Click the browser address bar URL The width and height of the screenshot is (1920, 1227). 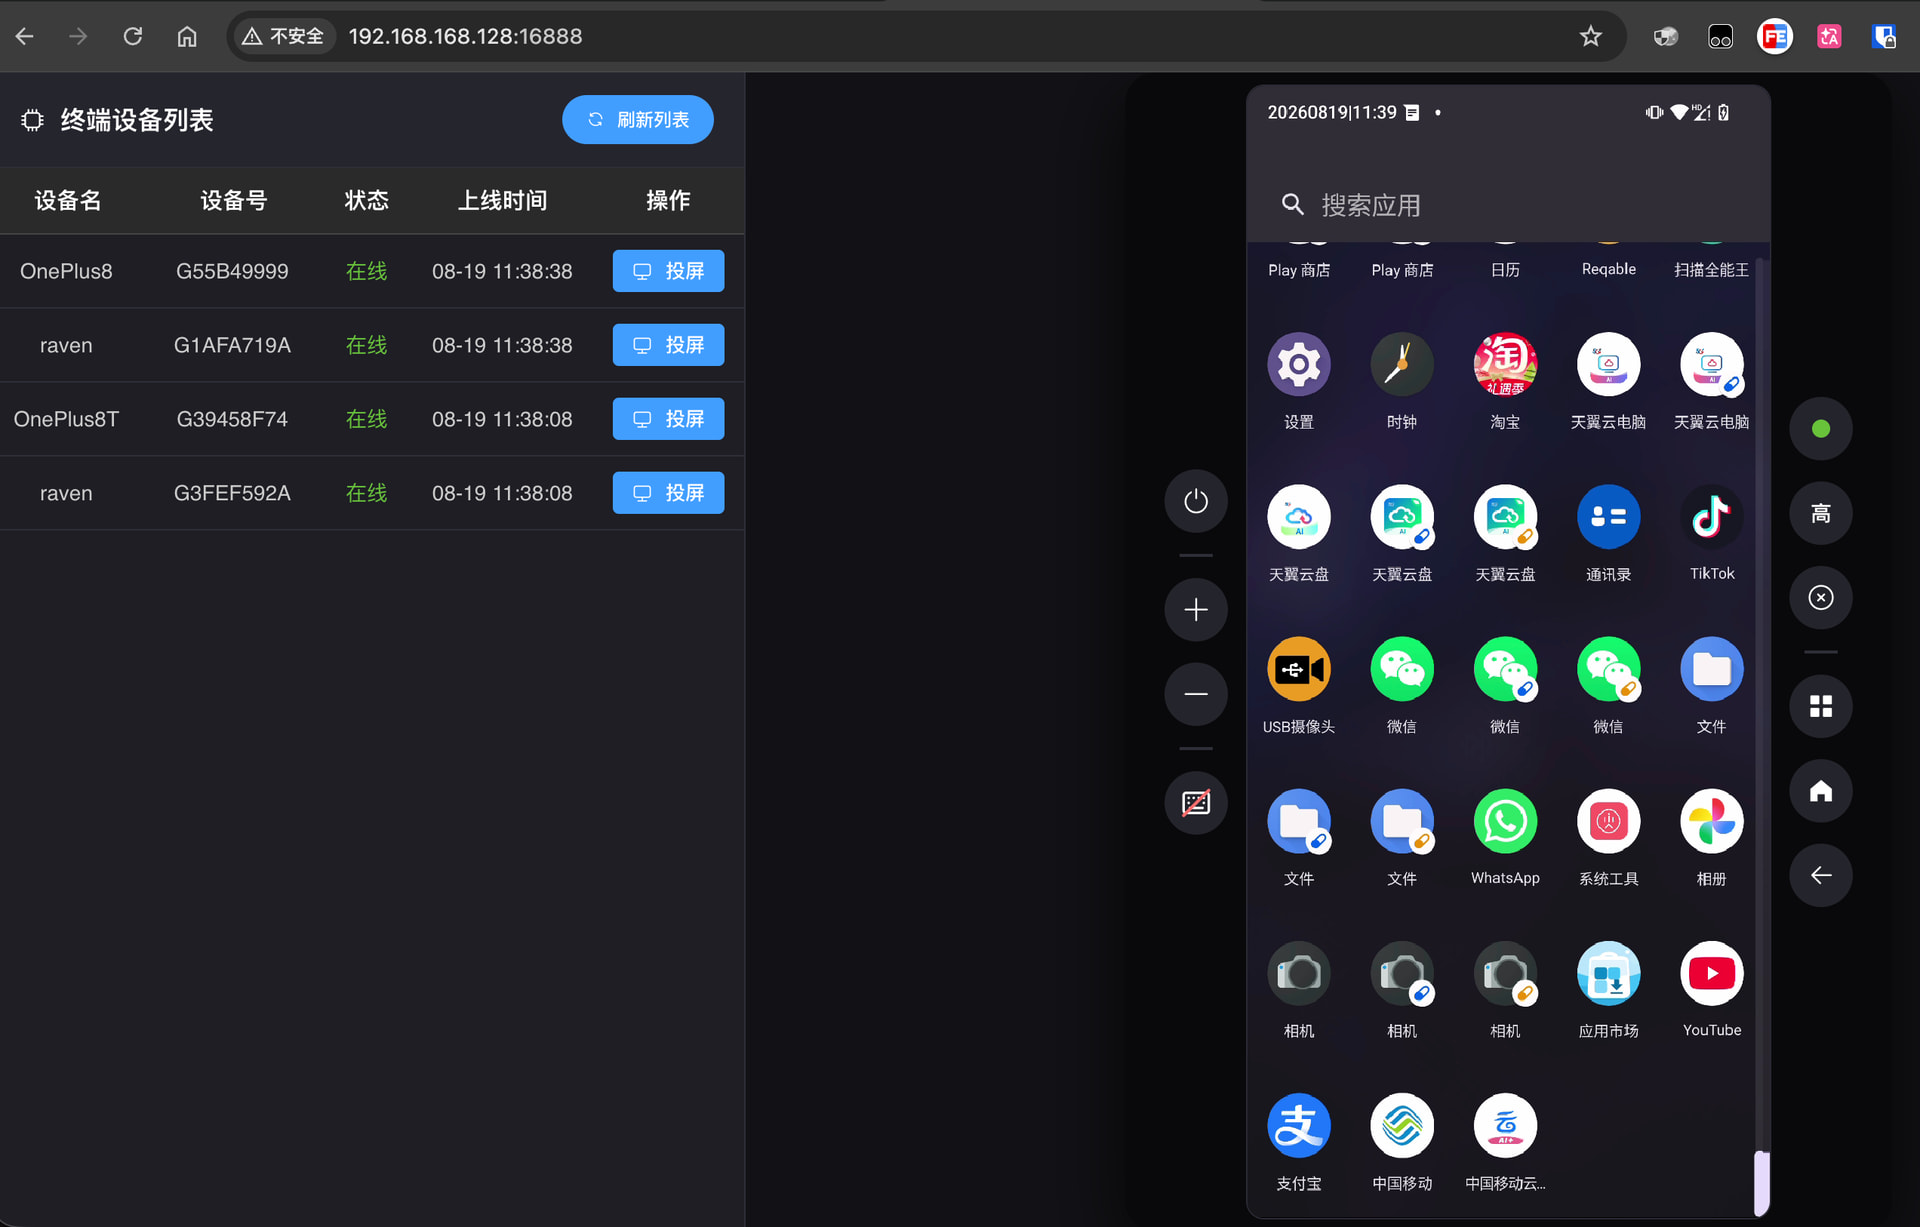(465, 37)
